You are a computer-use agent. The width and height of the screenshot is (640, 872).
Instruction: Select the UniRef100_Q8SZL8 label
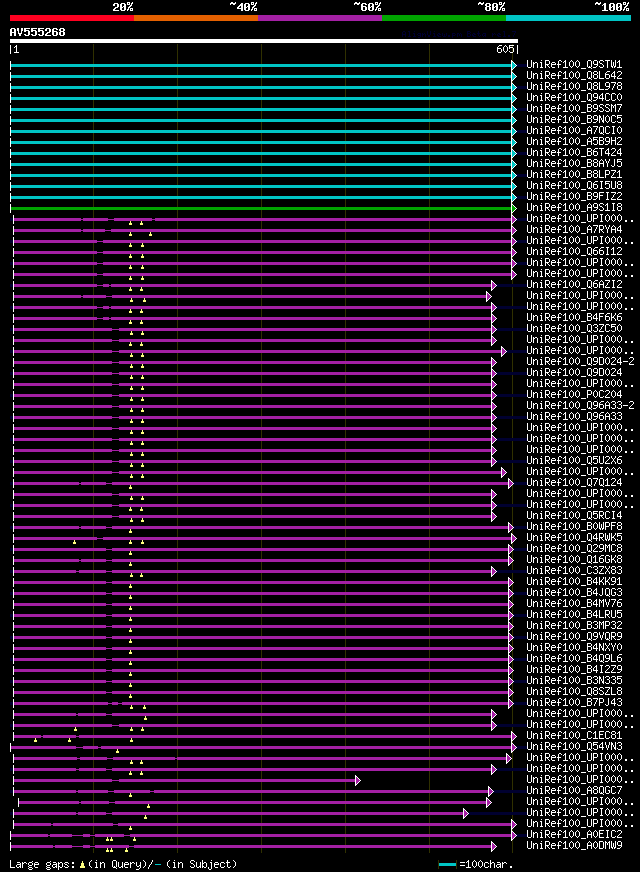(x=574, y=691)
